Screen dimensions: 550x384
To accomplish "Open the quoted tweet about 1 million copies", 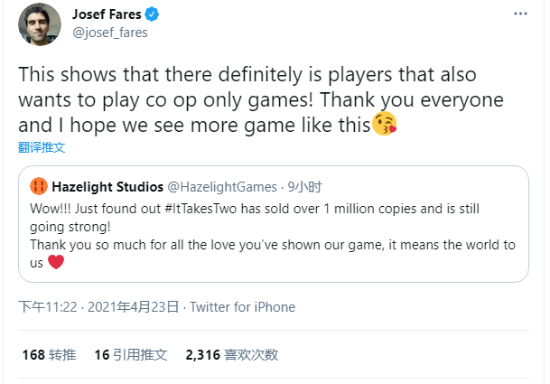I will 273,224.
